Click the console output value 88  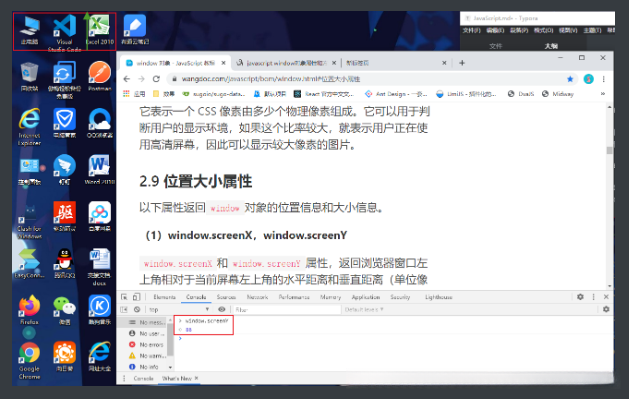(x=189, y=330)
